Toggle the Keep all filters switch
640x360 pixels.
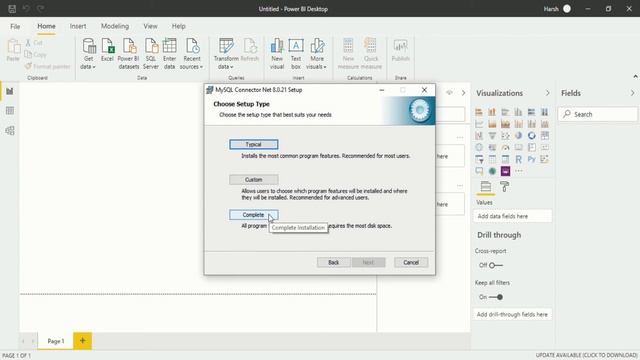pos(496,297)
